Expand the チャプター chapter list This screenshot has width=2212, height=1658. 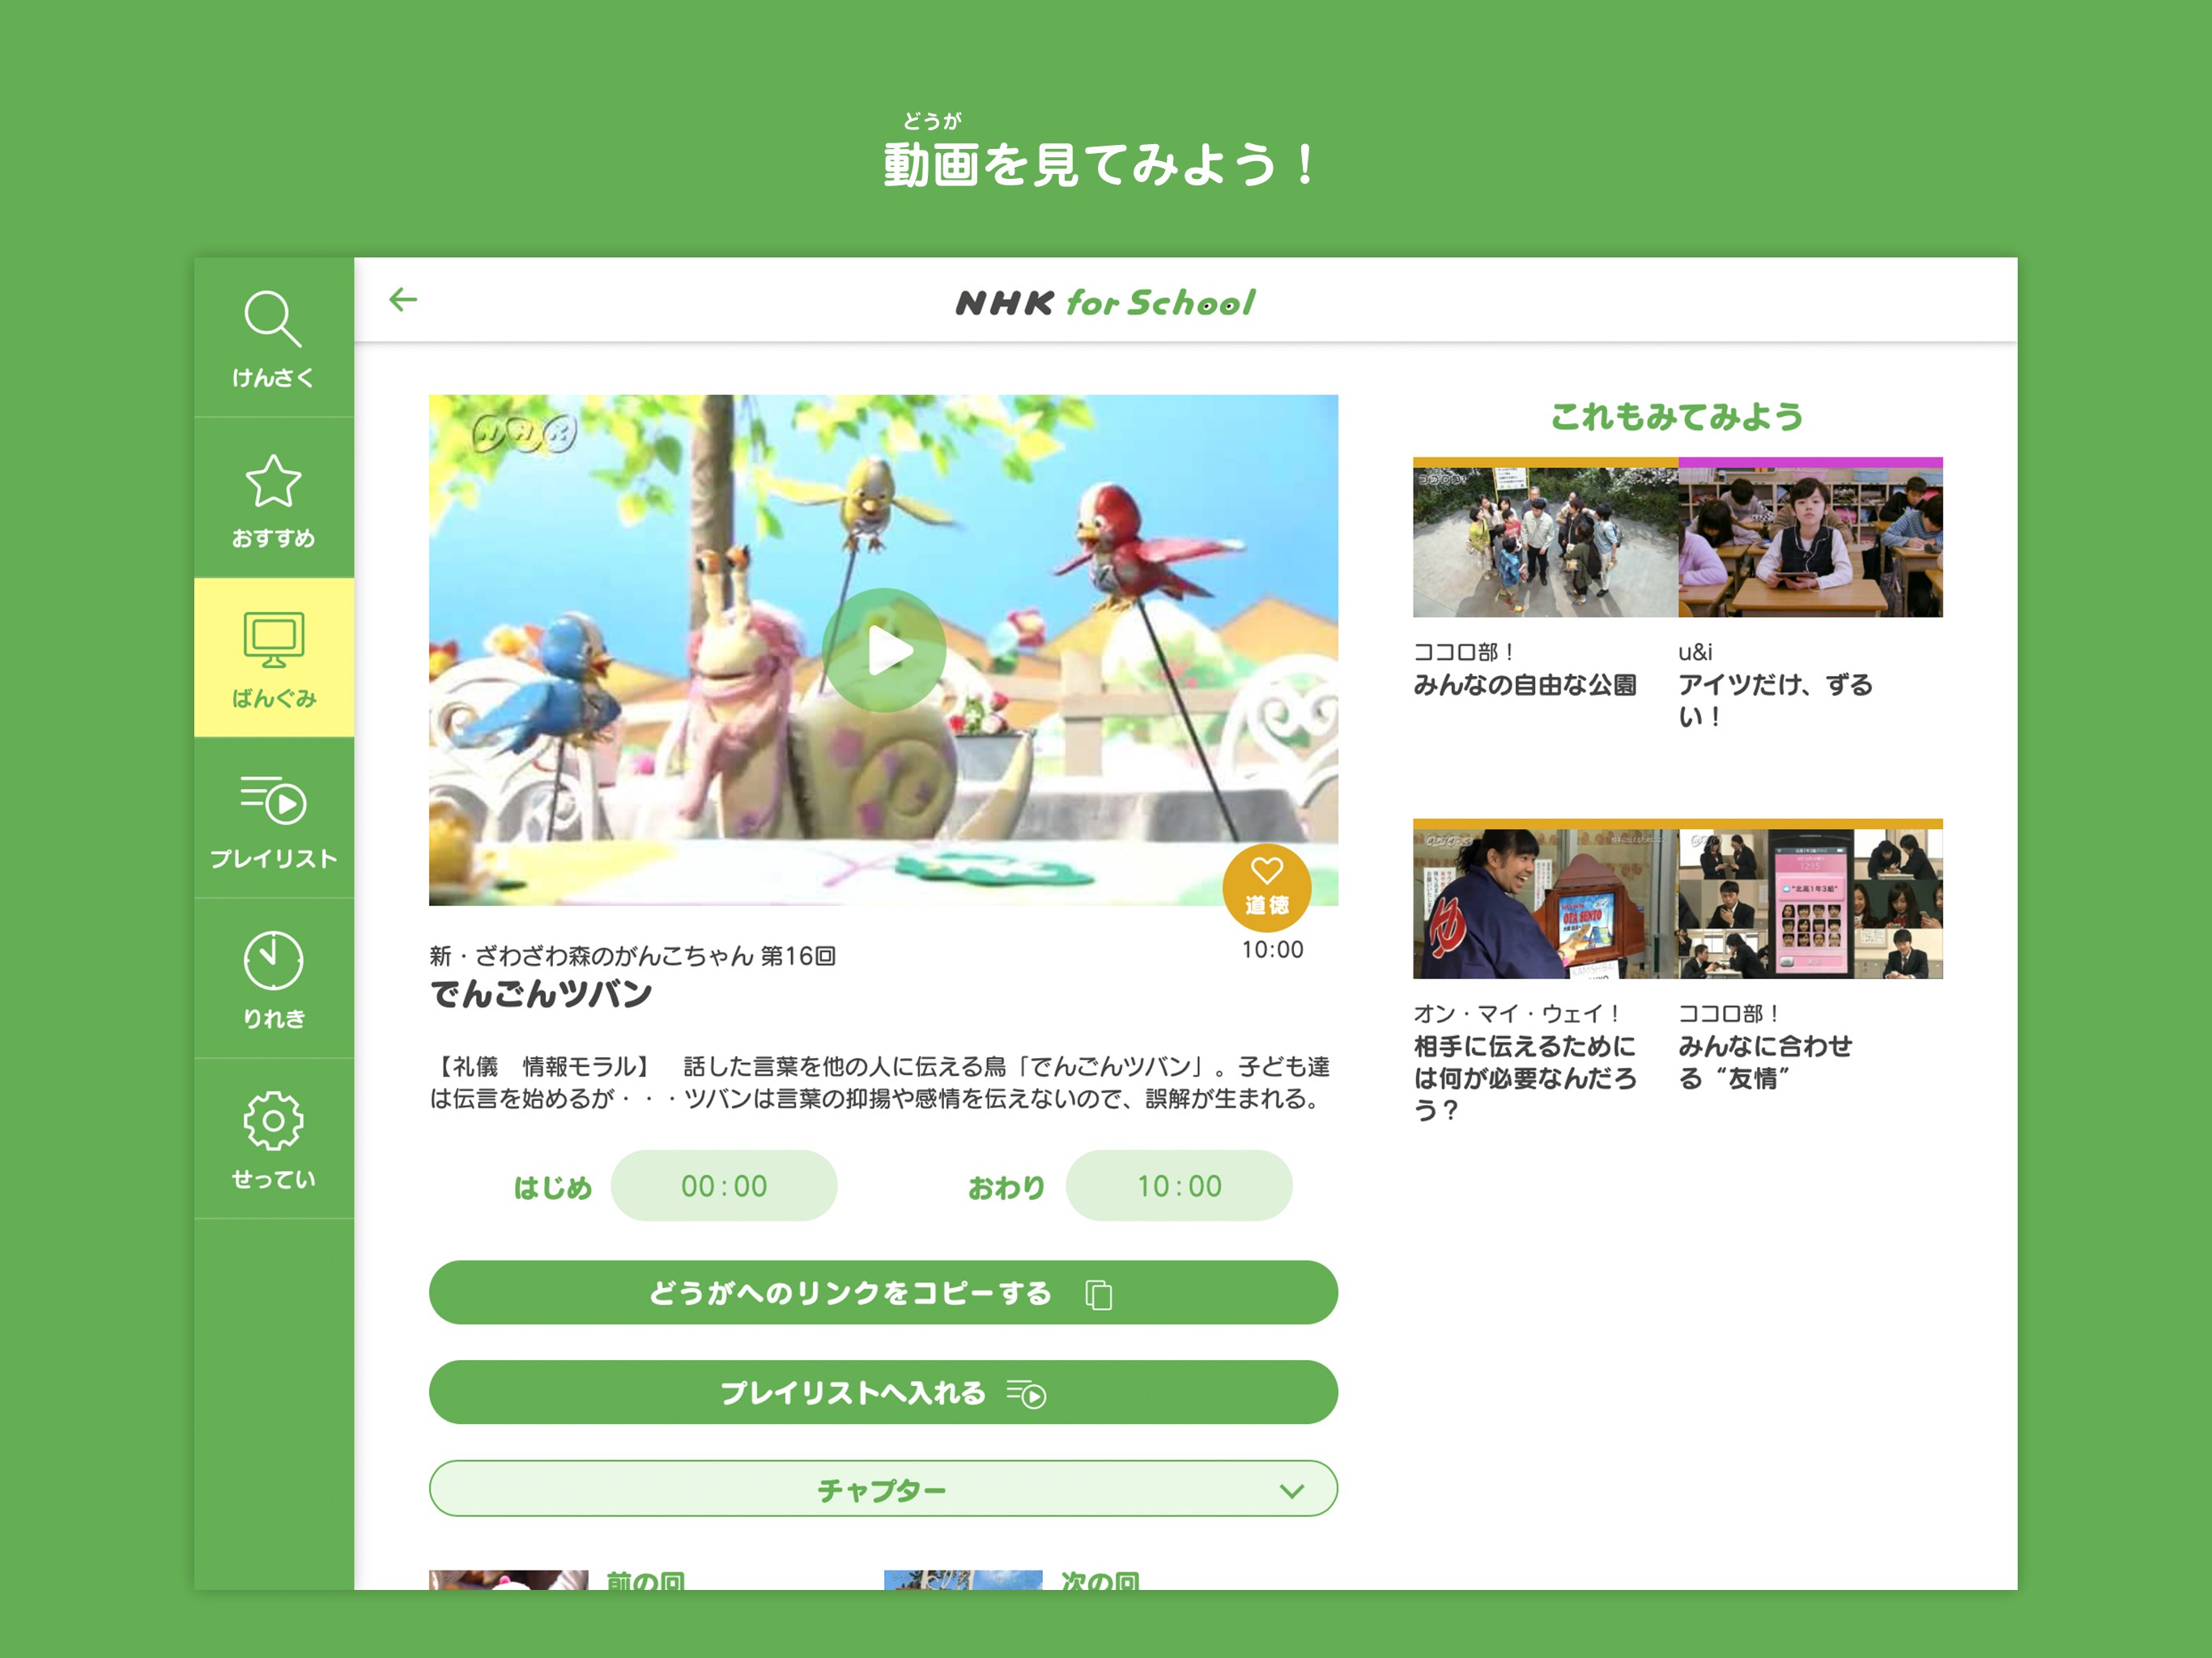(881, 1489)
